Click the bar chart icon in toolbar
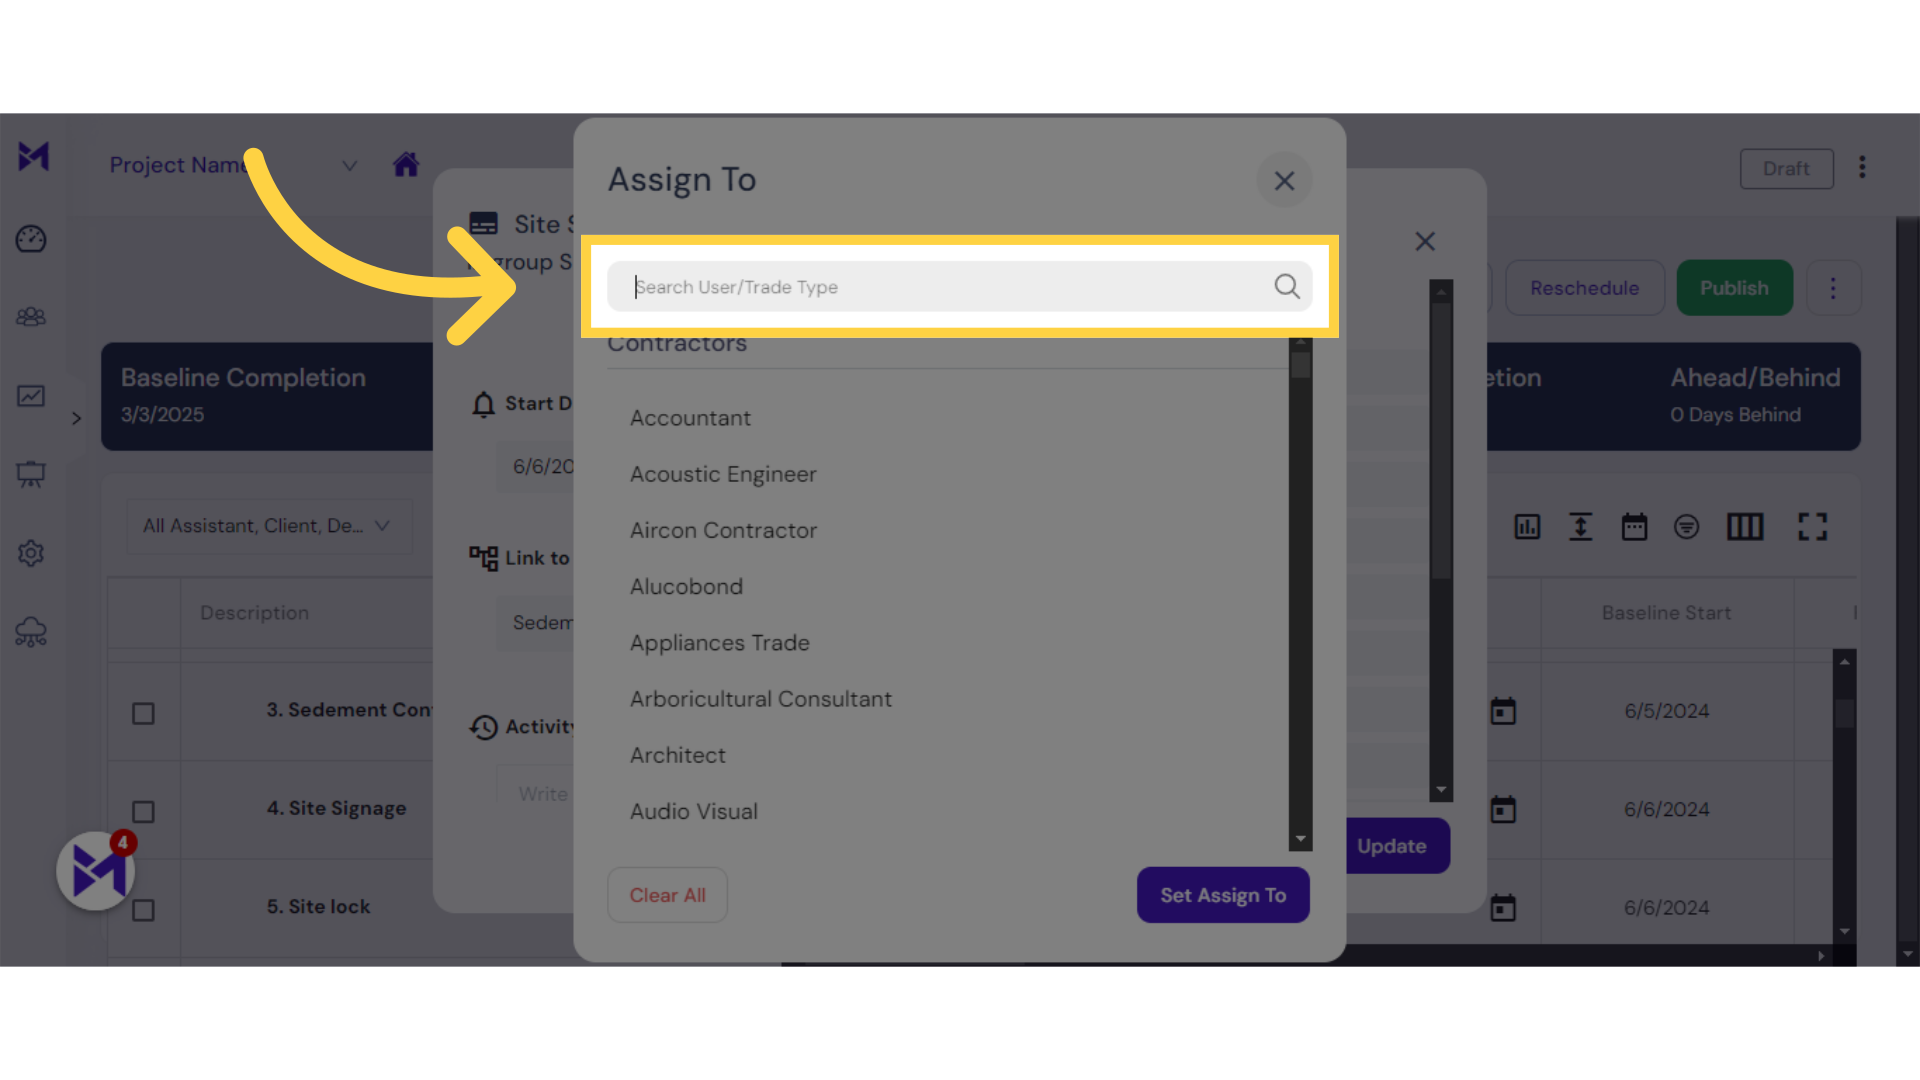 tap(1526, 526)
